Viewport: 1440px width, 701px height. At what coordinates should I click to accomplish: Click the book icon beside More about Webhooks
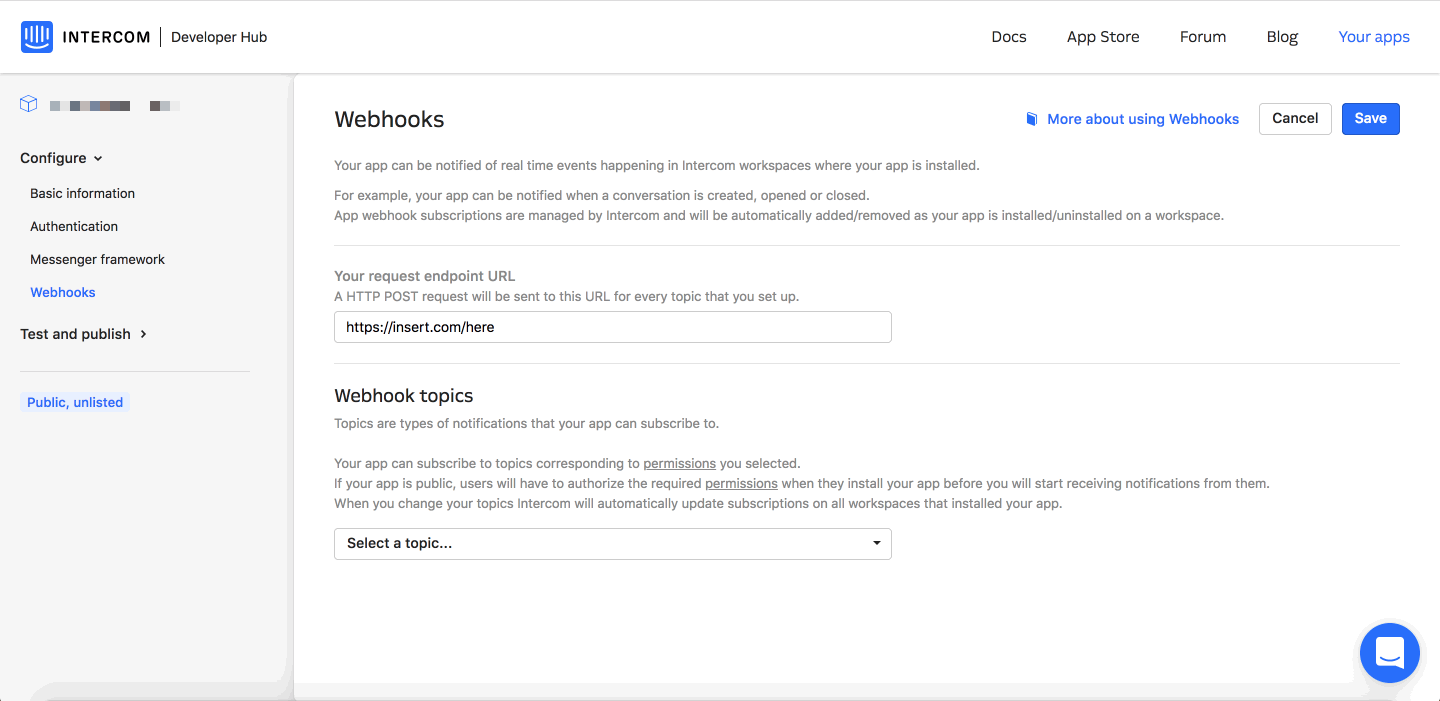(x=1032, y=119)
